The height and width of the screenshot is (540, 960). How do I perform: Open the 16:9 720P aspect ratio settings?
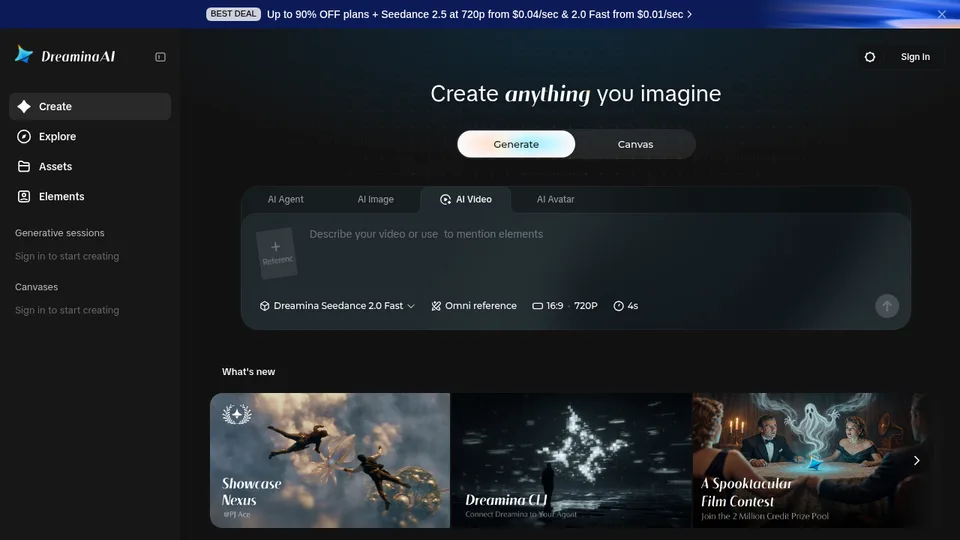[x=564, y=306]
